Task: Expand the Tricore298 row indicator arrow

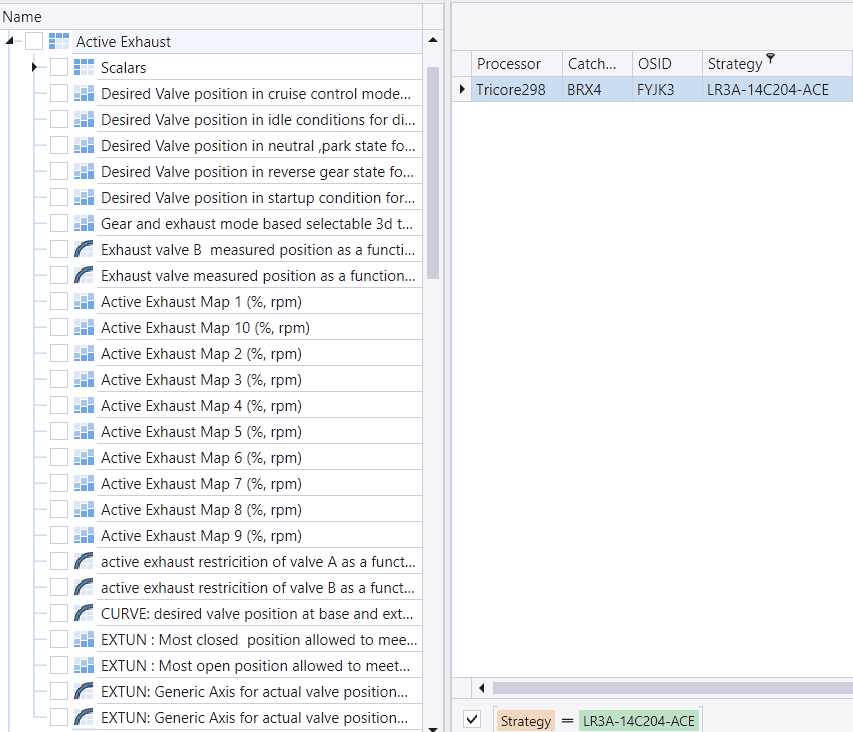Action: click(x=462, y=89)
